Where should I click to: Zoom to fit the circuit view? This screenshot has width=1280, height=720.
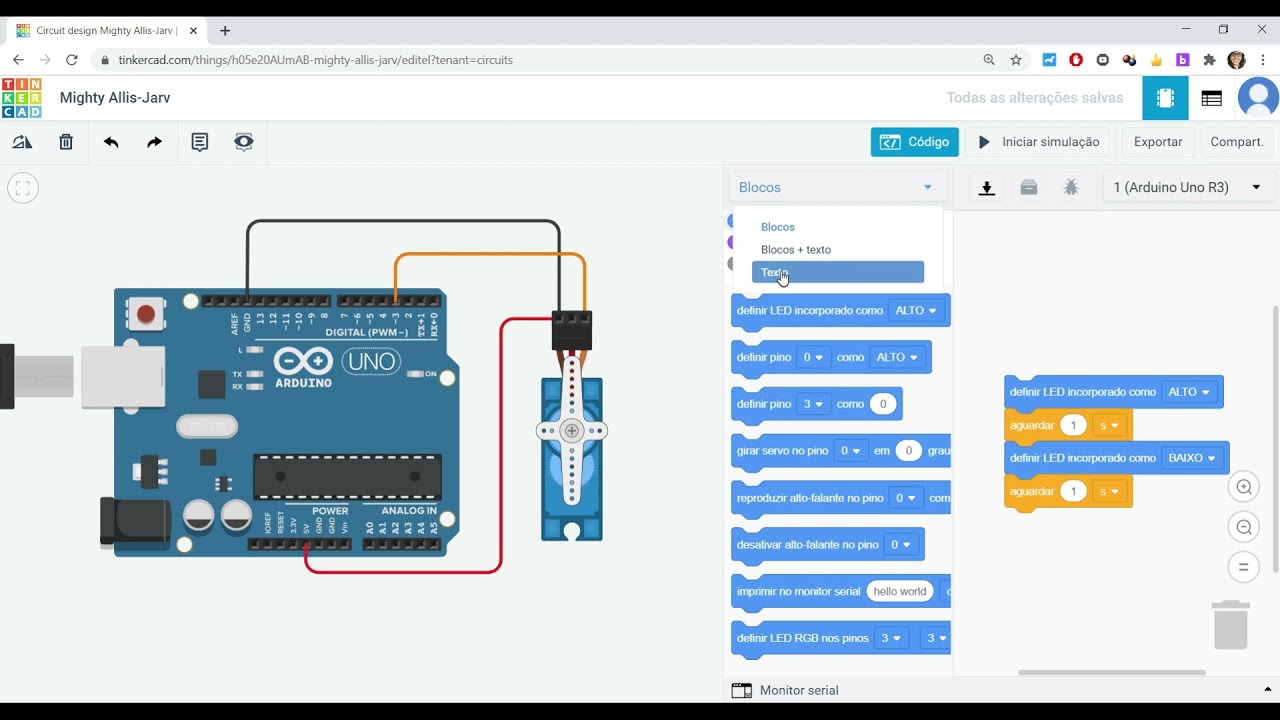(23, 187)
